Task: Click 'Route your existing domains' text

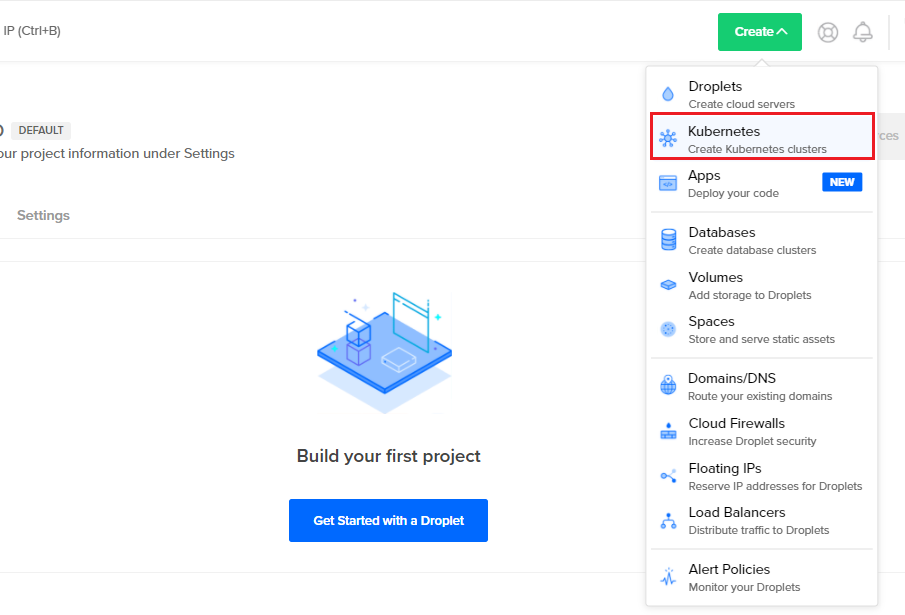Action: coord(760,396)
